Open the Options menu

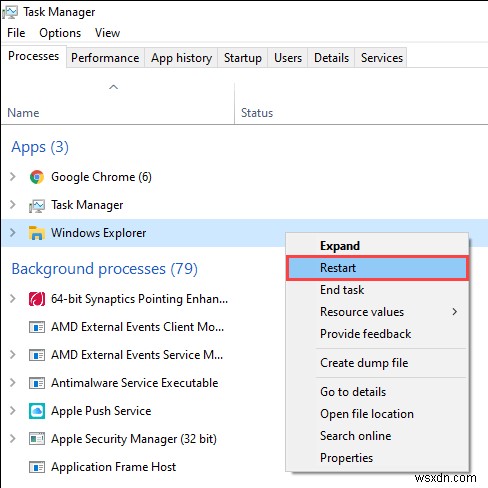[60, 33]
